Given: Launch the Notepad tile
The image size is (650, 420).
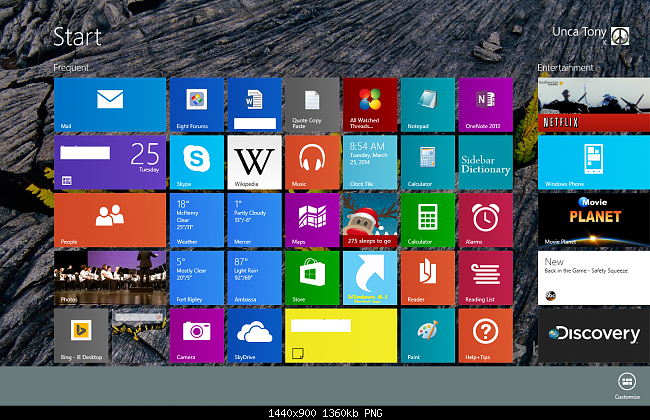Looking at the screenshot, I should [428, 105].
